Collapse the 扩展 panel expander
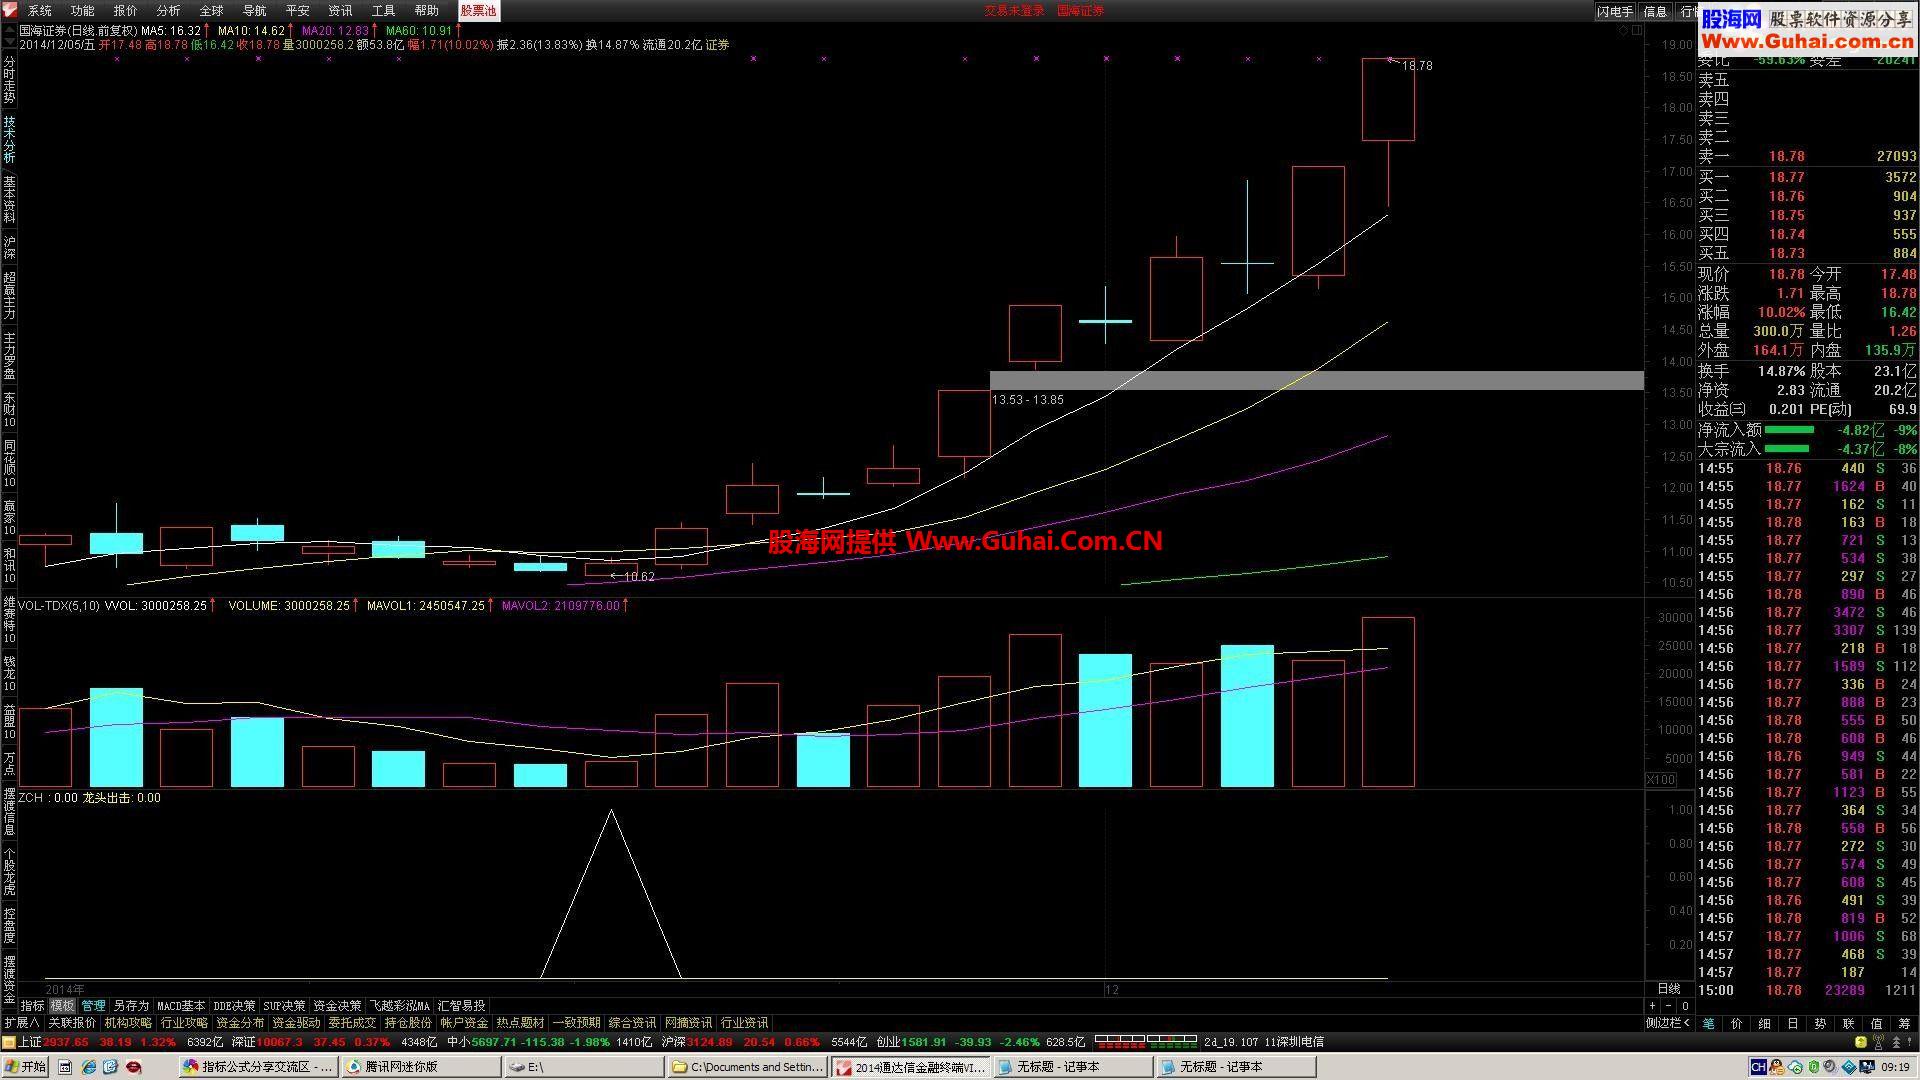Screen dimensions: 1920x1080 pos(21,1023)
